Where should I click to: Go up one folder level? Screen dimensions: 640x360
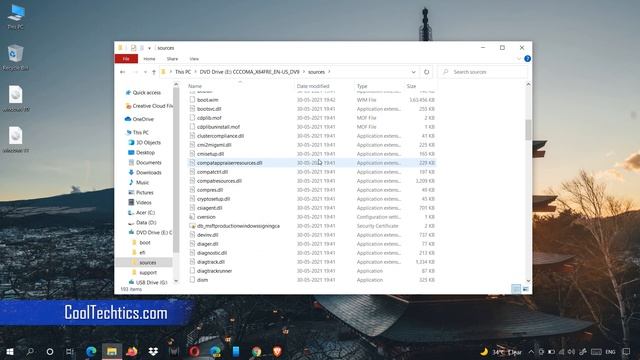click(x=154, y=72)
